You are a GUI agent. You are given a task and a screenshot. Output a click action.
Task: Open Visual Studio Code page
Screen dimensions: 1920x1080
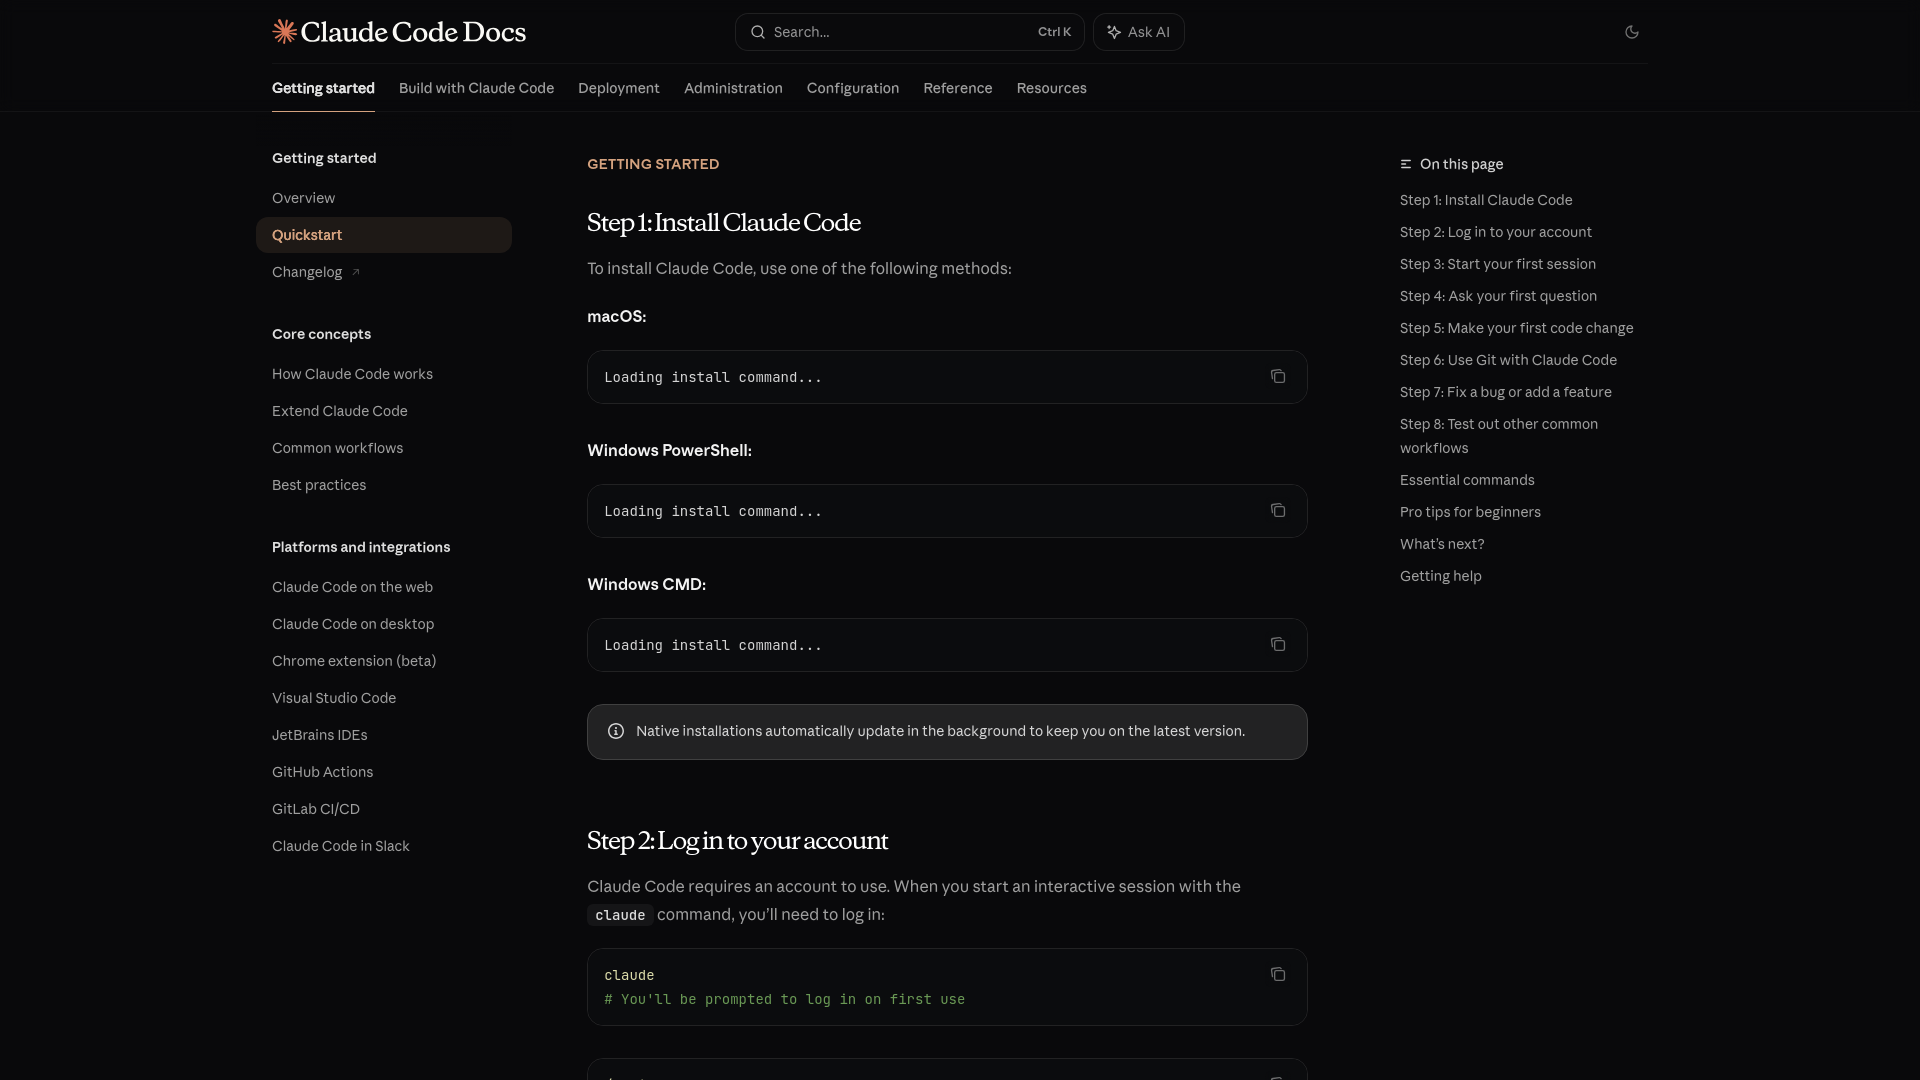[x=384, y=698]
